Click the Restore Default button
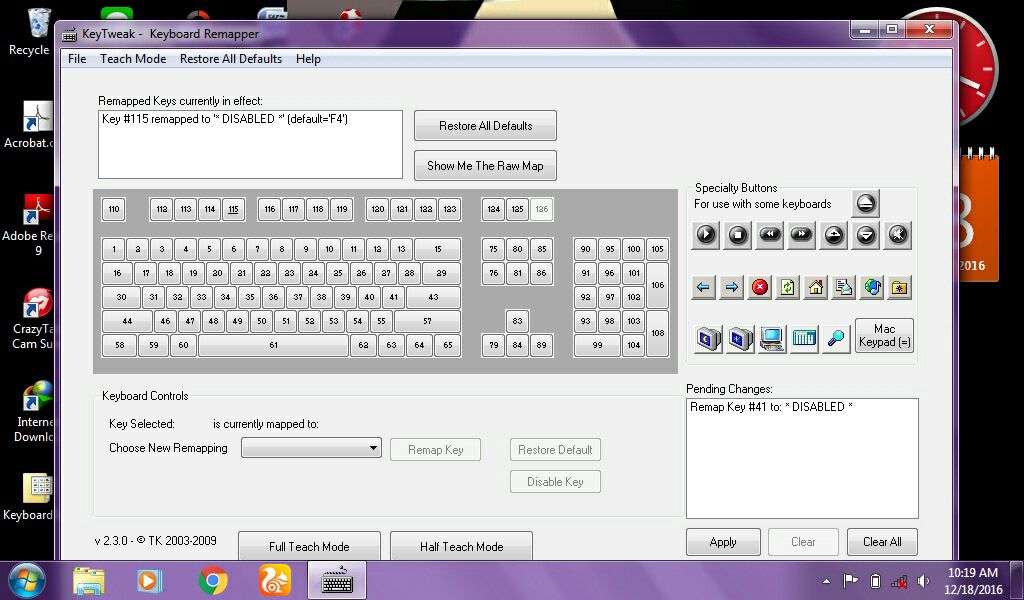 click(555, 449)
